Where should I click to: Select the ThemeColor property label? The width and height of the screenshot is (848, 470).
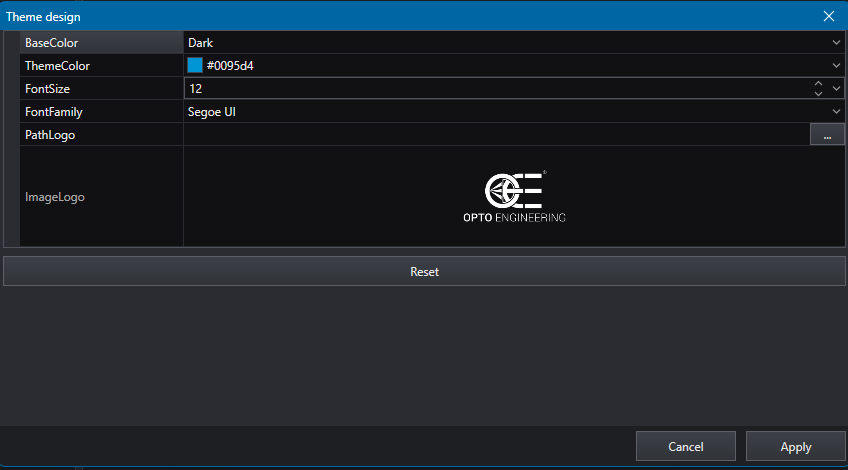tap(57, 66)
